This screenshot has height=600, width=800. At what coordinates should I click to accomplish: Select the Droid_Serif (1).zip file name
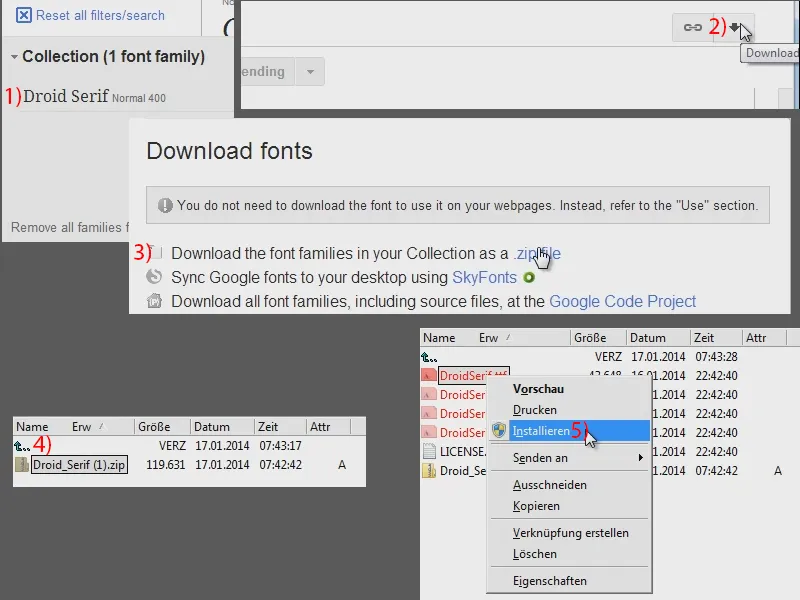pos(79,465)
